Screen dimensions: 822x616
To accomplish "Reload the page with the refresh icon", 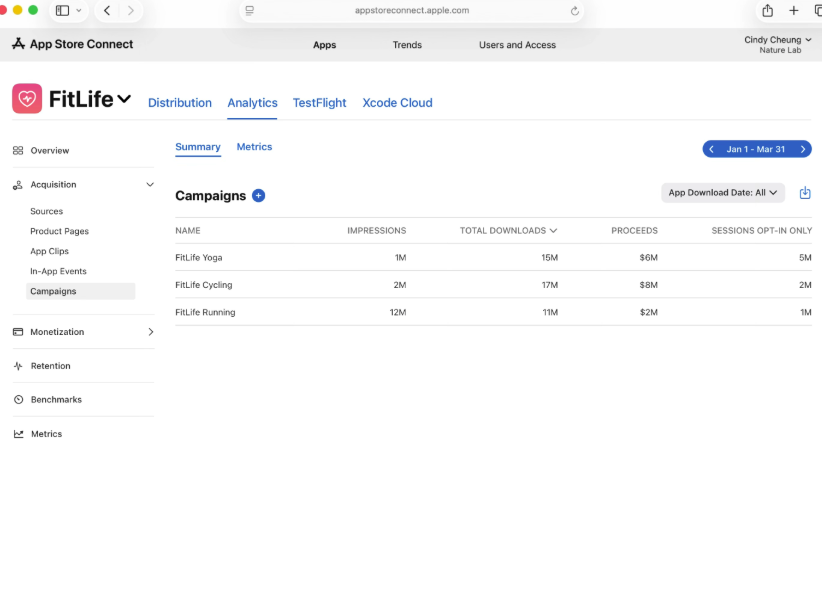I will [x=575, y=10].
